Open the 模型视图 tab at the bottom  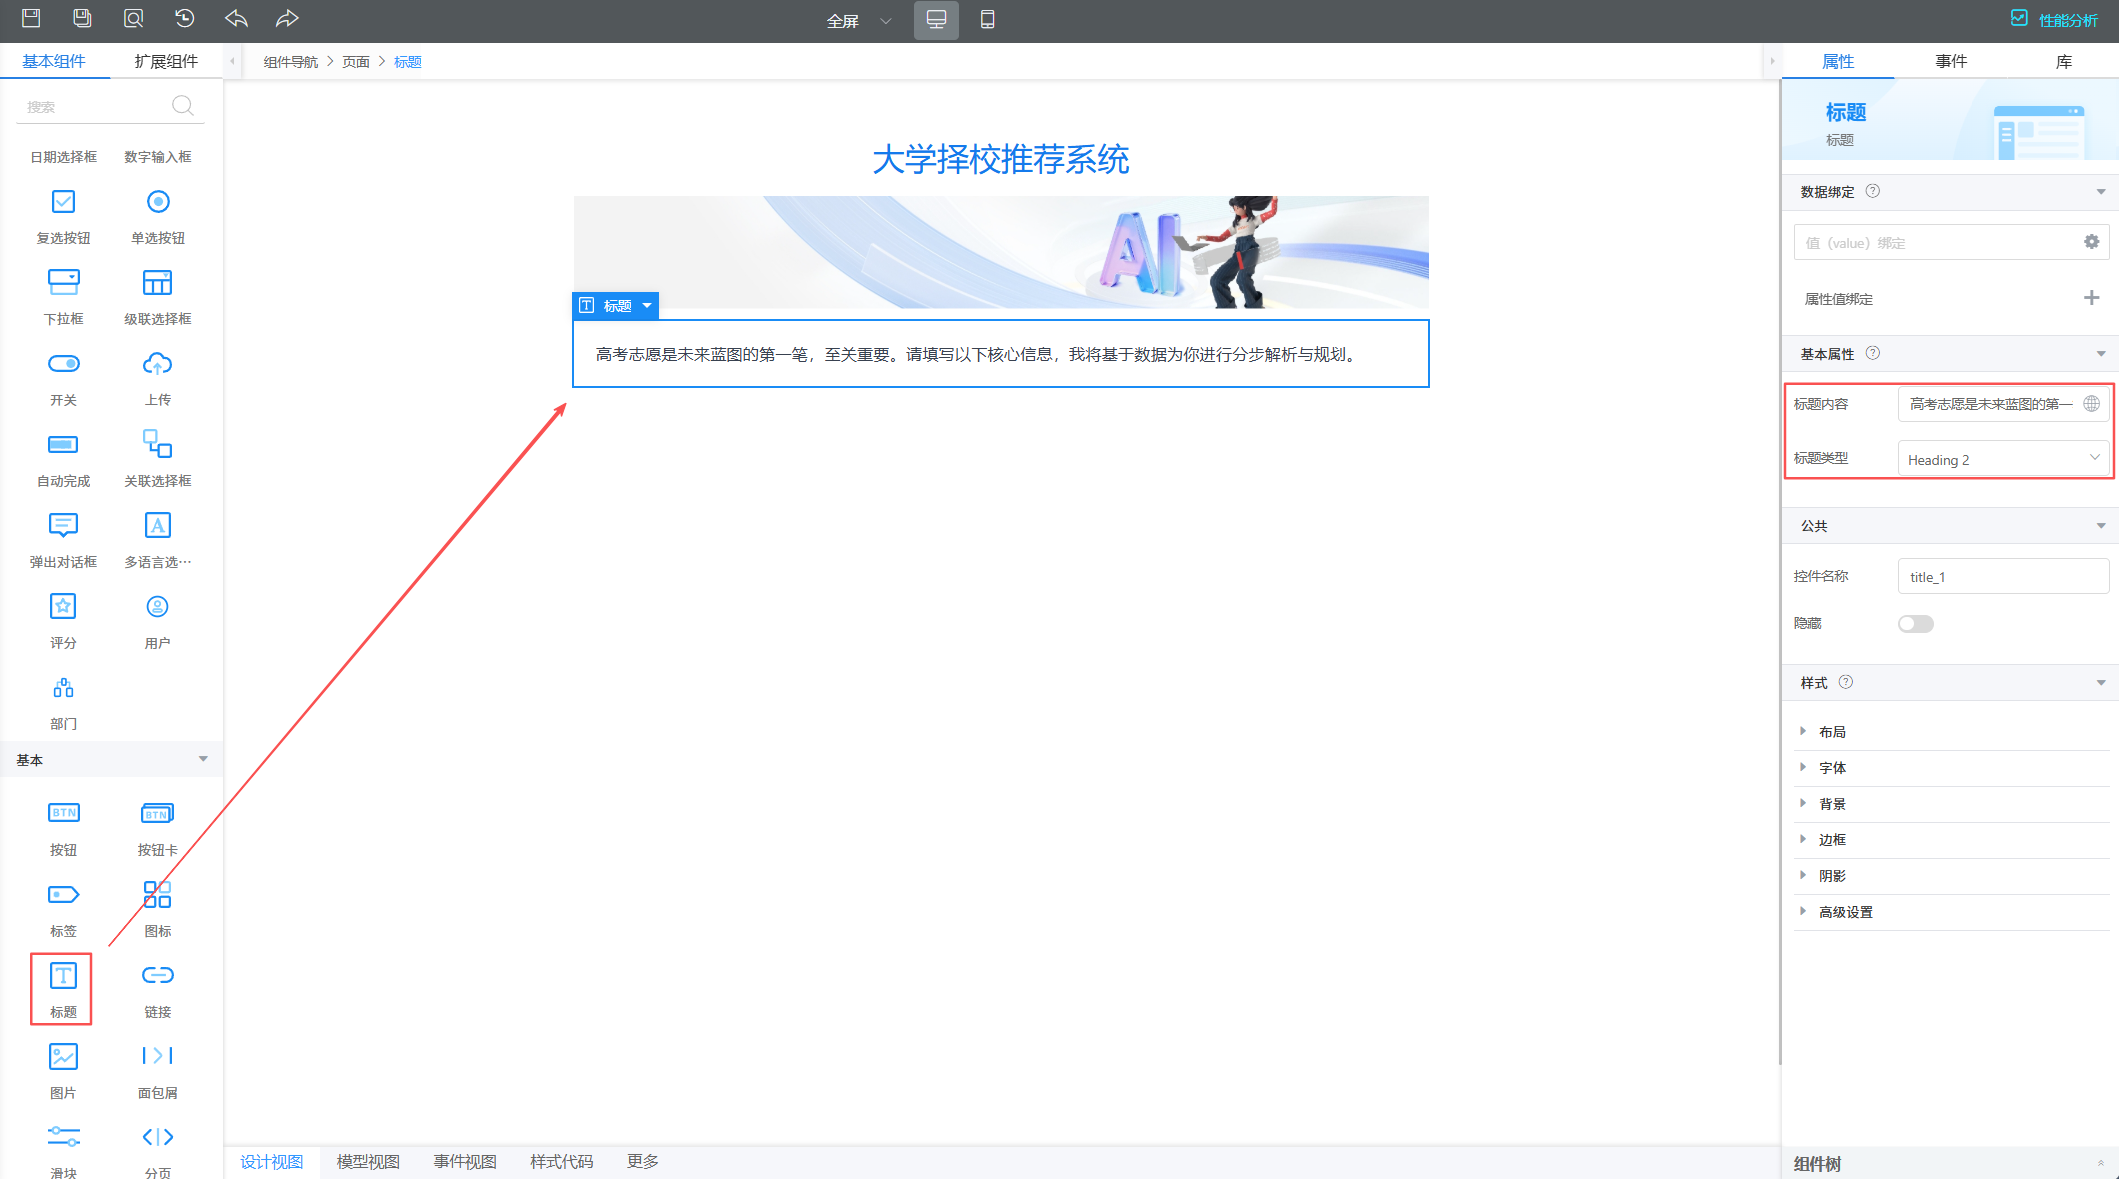point(368,1161)
